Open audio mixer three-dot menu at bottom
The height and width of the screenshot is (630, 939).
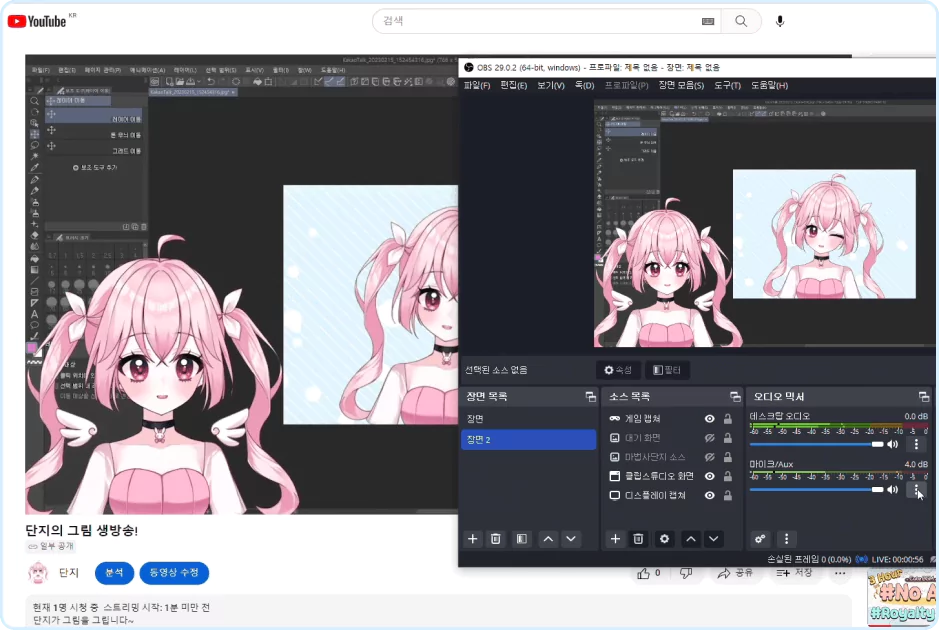click(786, 539)
